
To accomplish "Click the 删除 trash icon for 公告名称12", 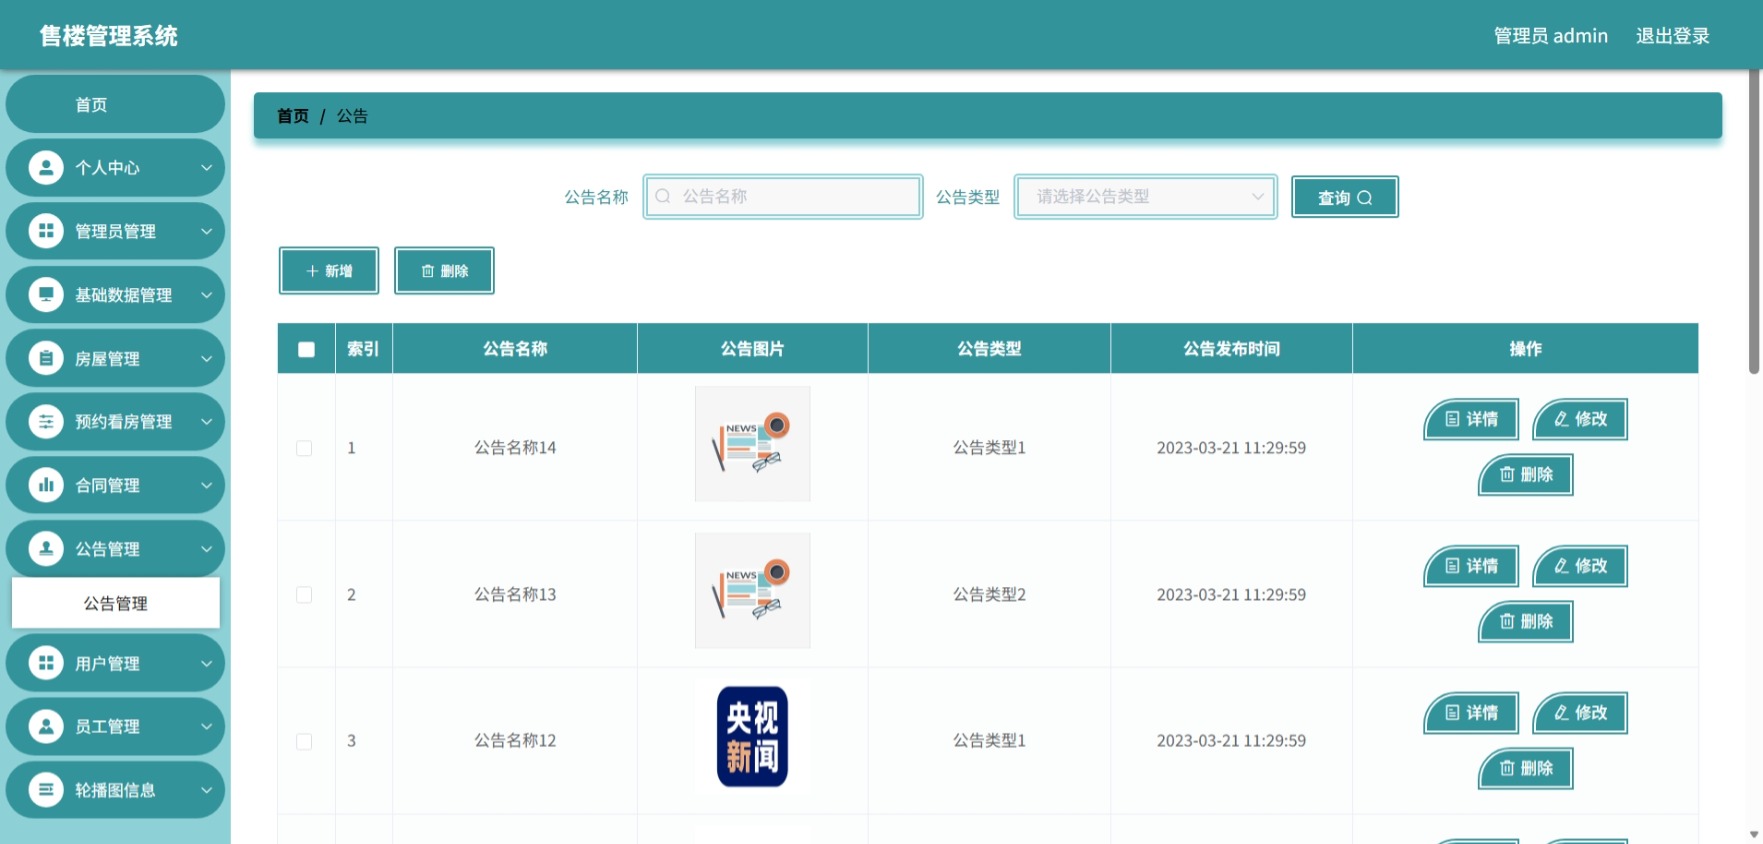I will point(1507,768).
